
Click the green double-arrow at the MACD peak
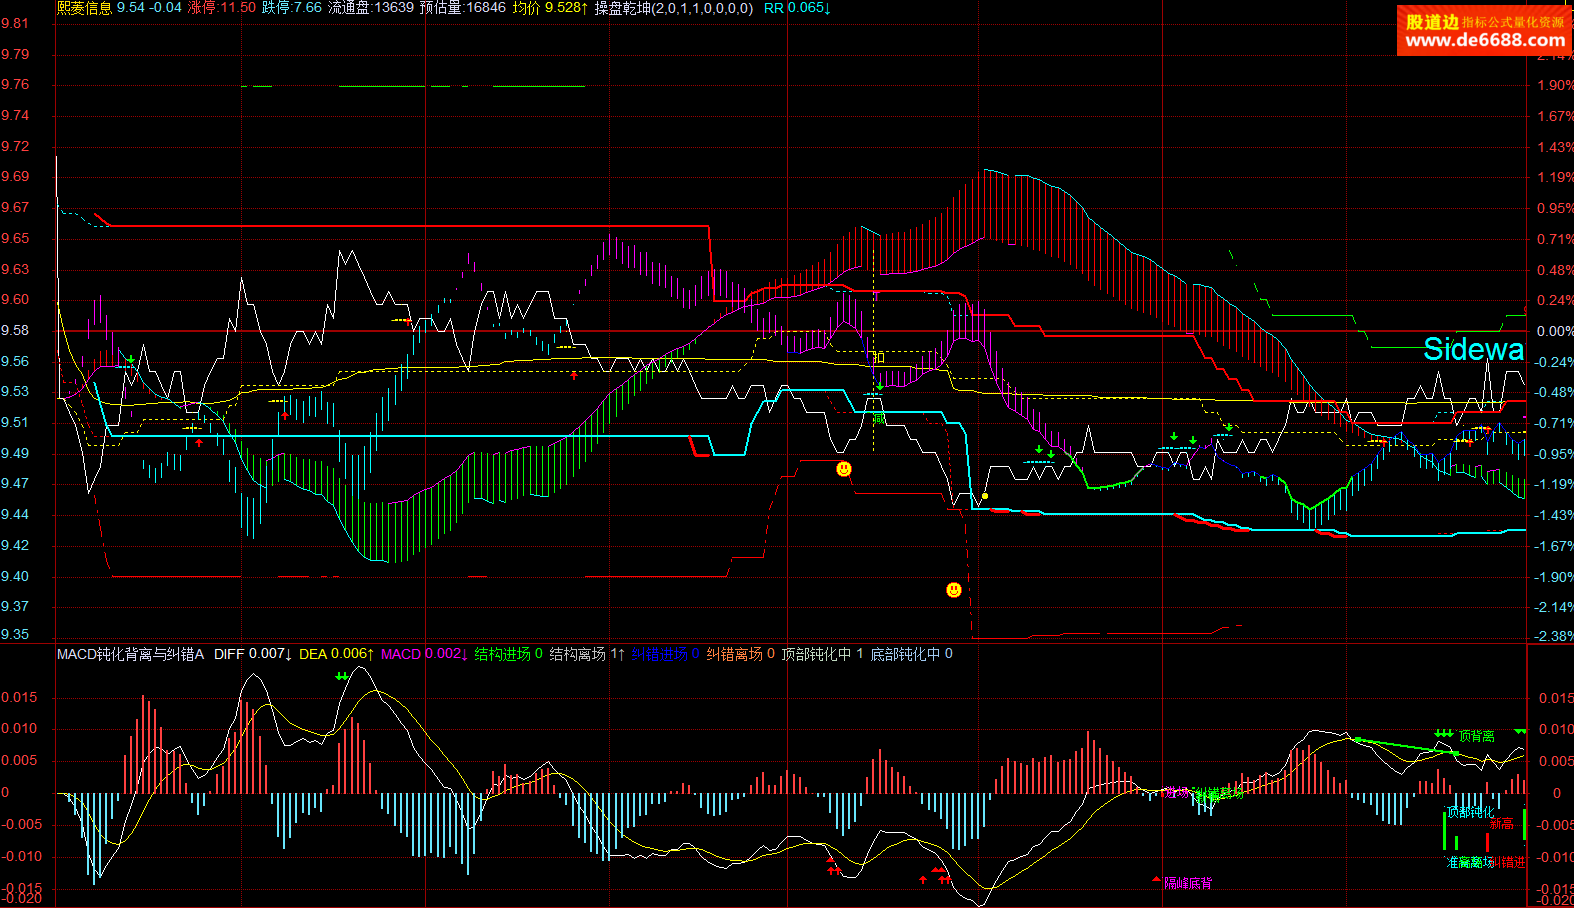coord(342,677)
